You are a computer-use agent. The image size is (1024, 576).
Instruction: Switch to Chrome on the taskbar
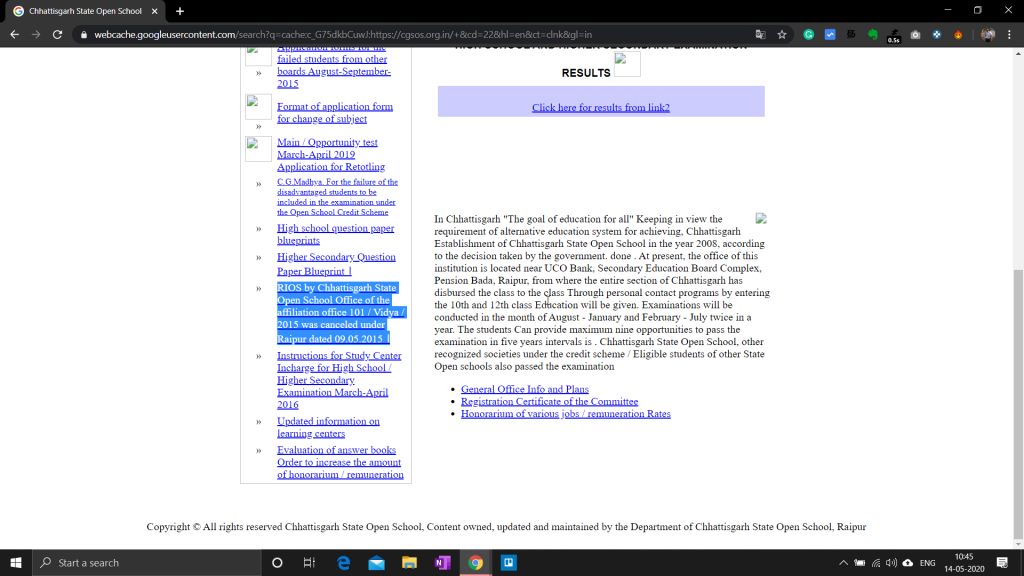pyautogui.click(x=475, y=562)
